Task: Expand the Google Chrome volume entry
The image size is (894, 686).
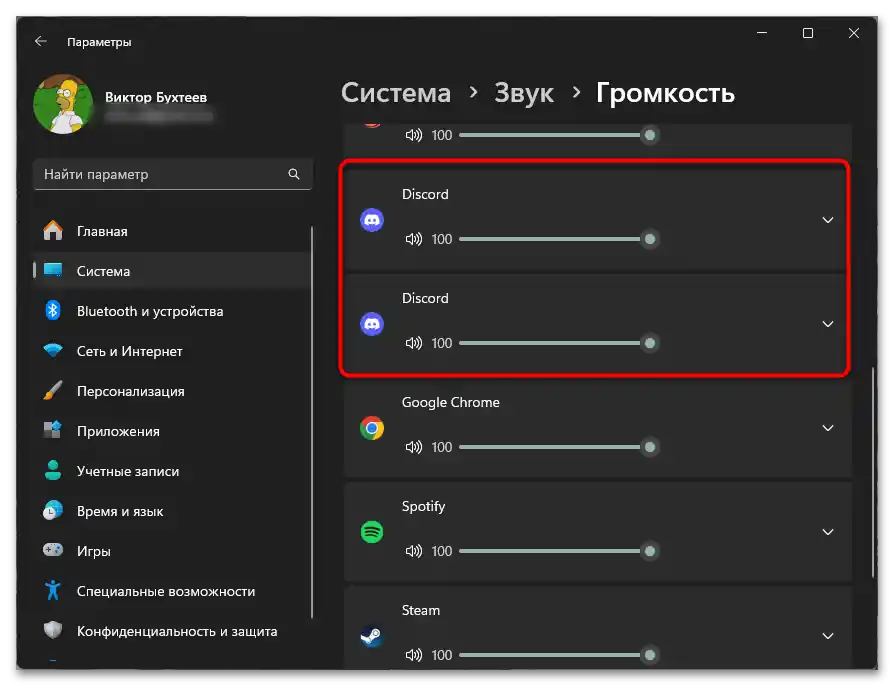Action: point(828,428)
